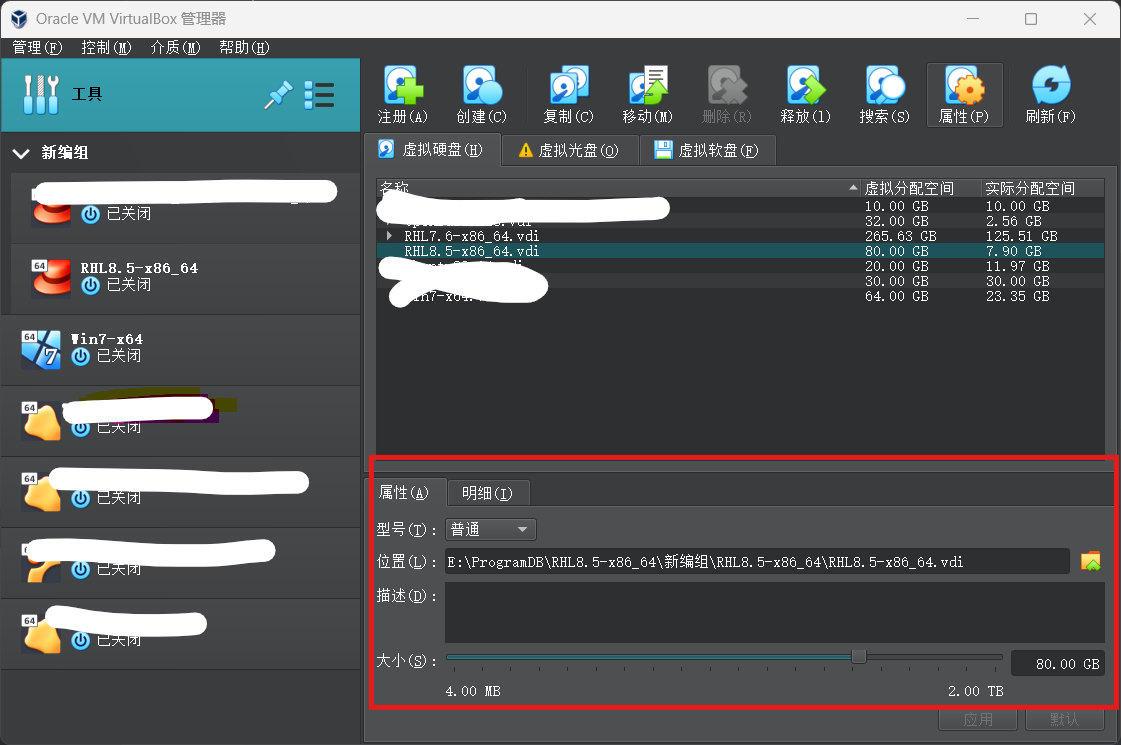Click the 64.00 GB virtual size cell

897,296
